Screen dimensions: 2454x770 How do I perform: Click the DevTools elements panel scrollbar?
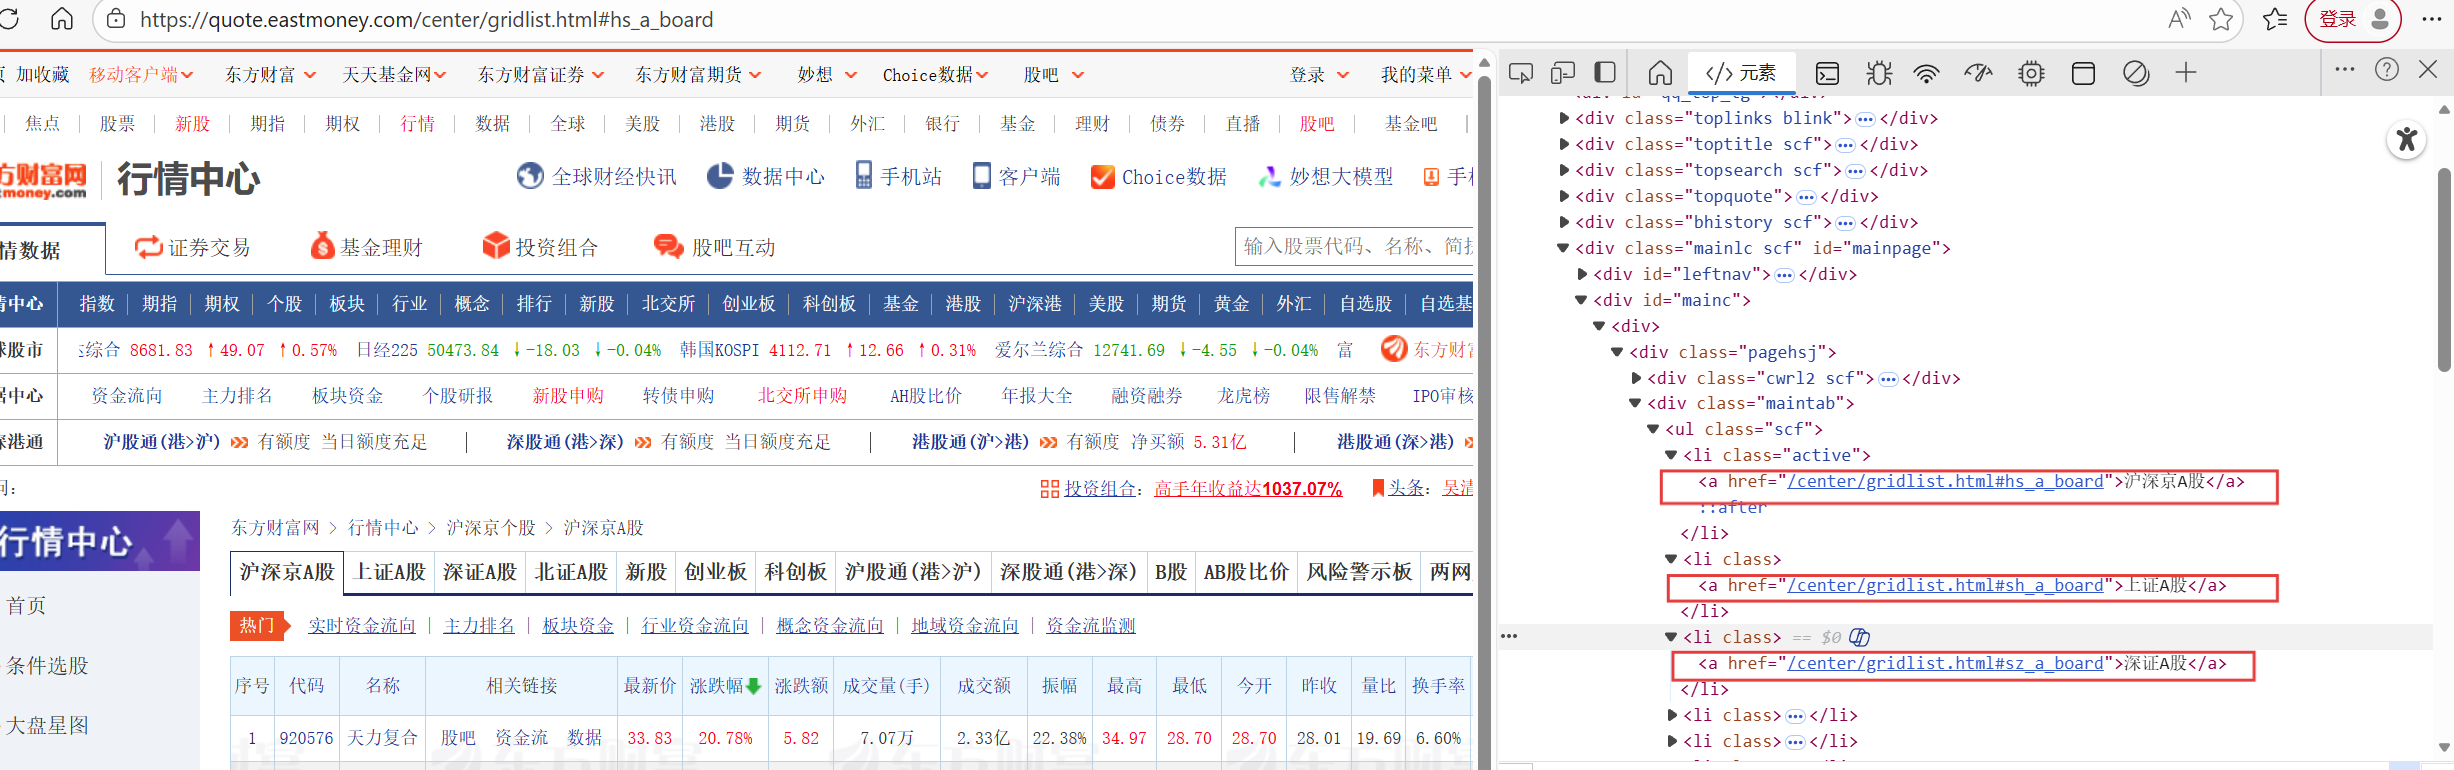click(2444, 270)
